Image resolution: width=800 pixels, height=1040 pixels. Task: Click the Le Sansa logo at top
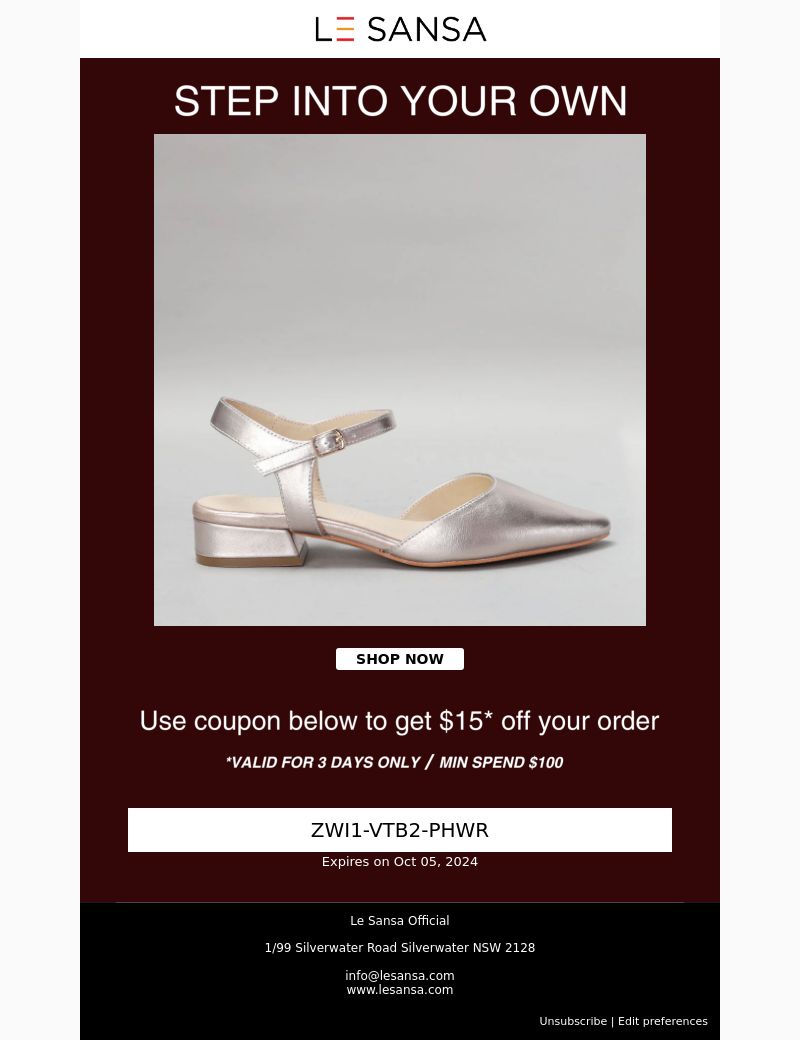tap(400, 29)
